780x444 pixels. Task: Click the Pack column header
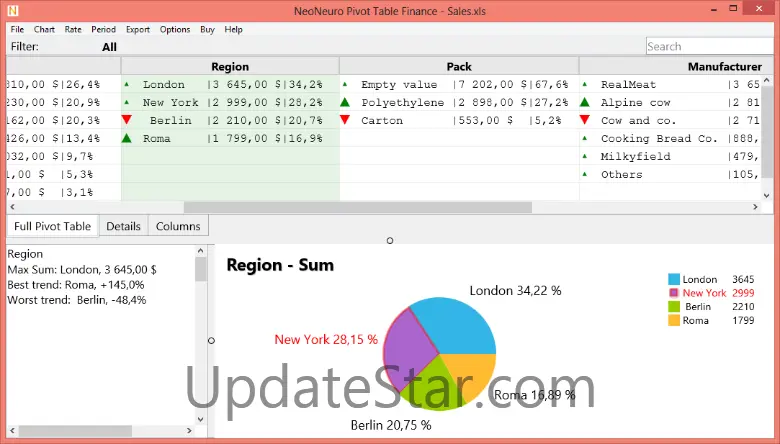click(x=459, y=66)
